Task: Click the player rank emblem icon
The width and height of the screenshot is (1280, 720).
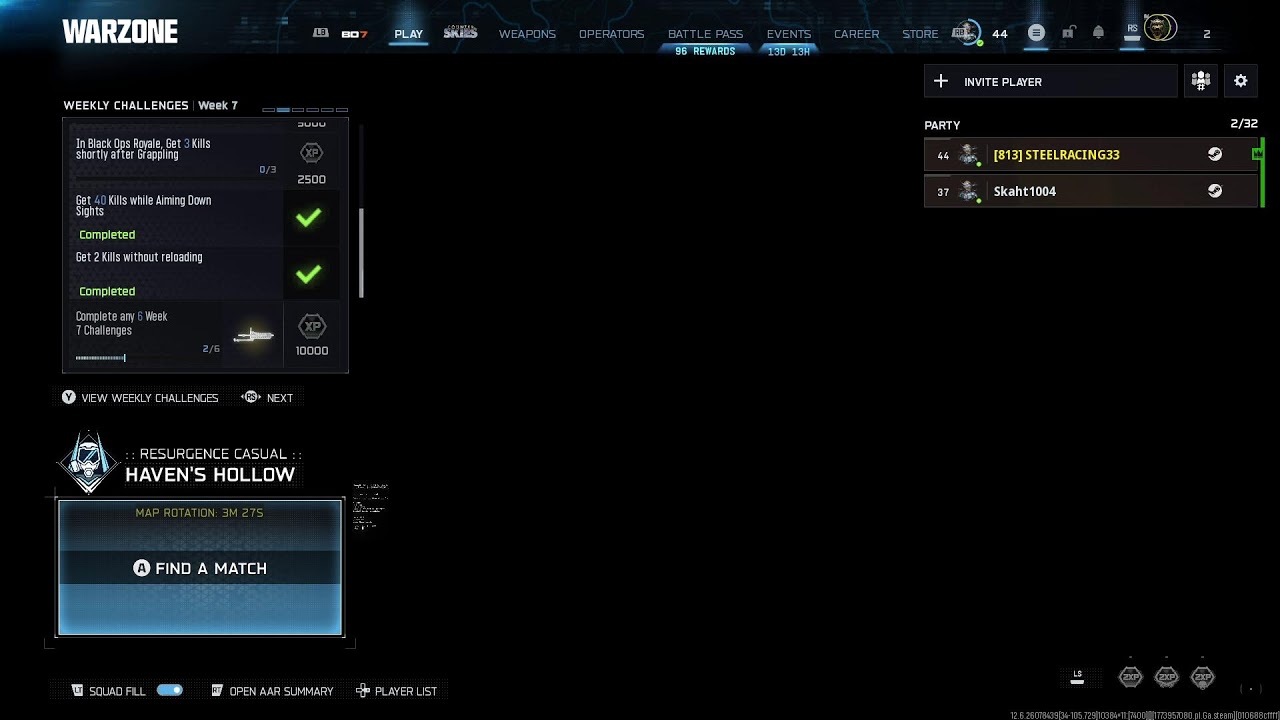Action: 966,33
